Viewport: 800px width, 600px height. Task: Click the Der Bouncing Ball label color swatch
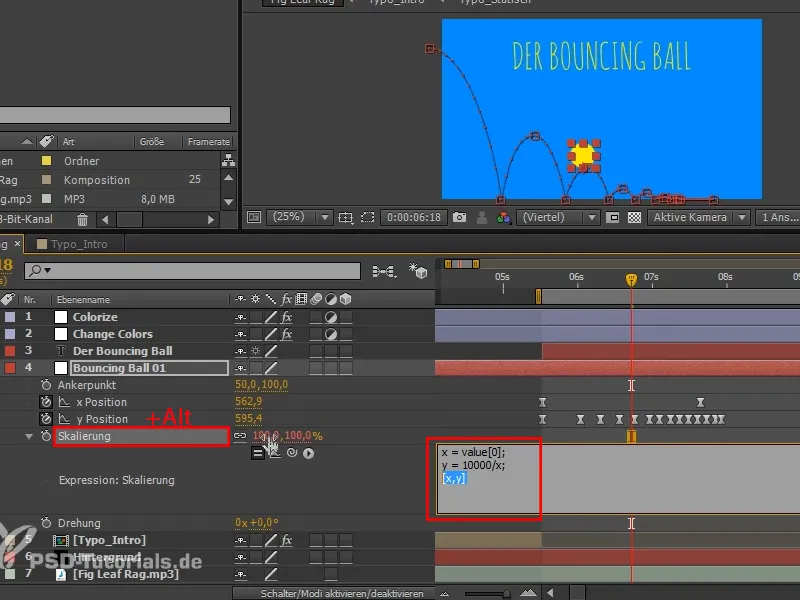pyautogui.click(x=10, y=351)
